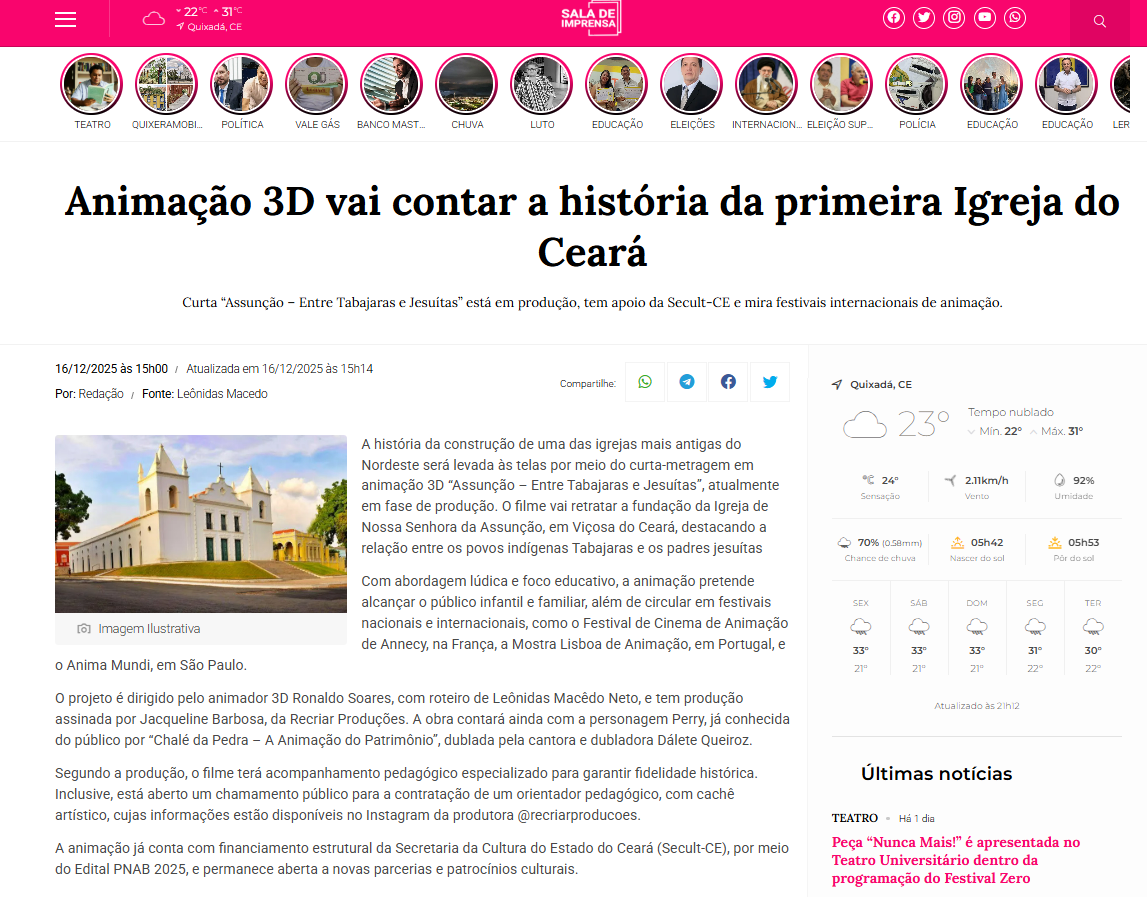Click the church illustrative image
1147x897 pixels.
tap(201, 523)
